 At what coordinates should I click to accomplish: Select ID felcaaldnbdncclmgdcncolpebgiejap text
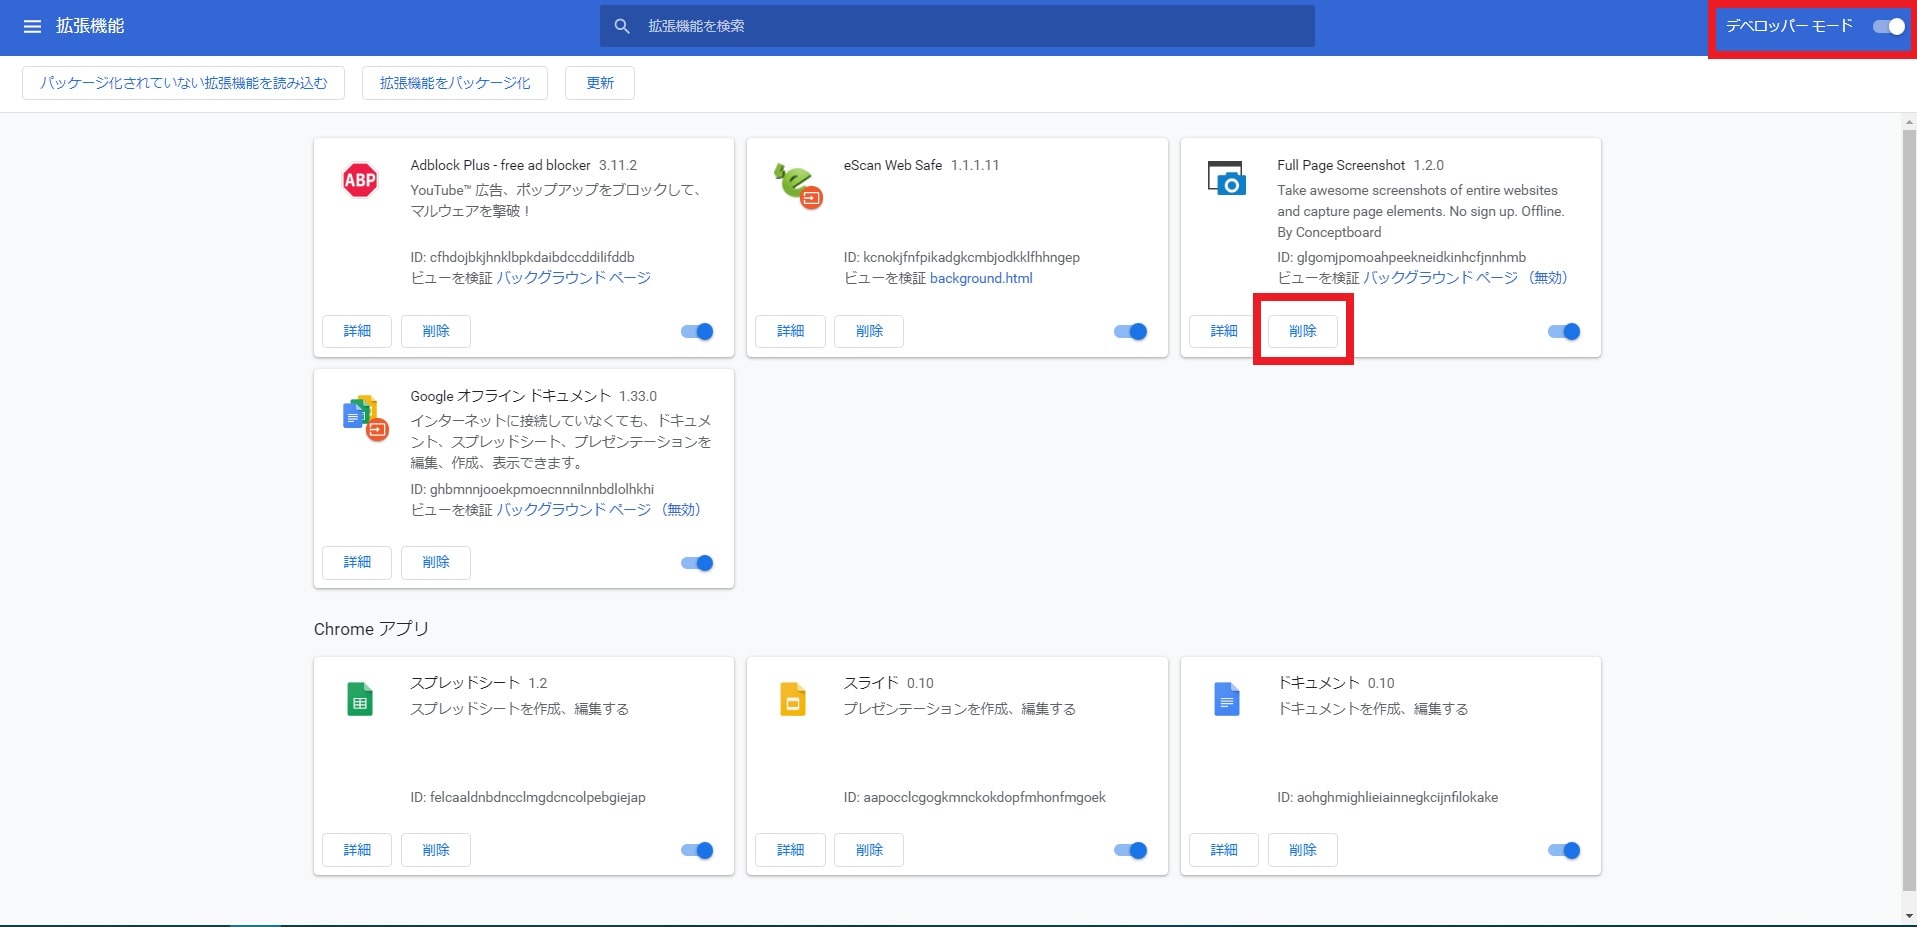point(528,797)
